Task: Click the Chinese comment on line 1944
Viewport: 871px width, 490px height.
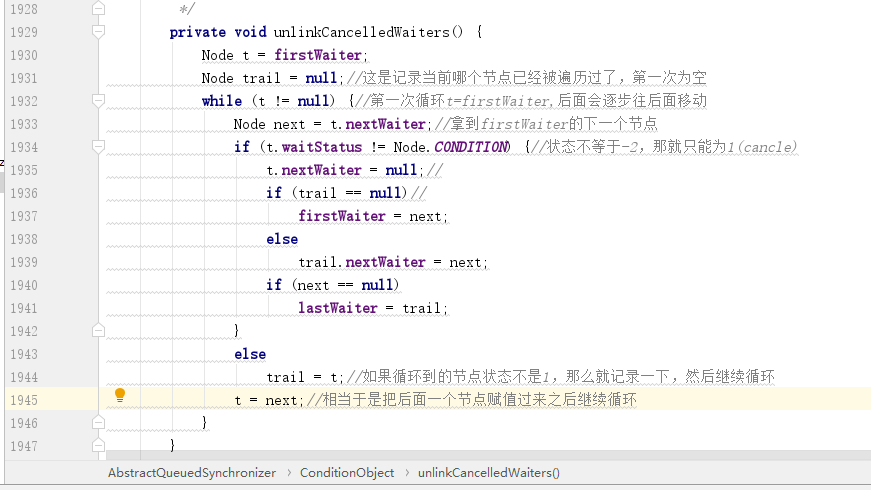Action: coord(560,377)
